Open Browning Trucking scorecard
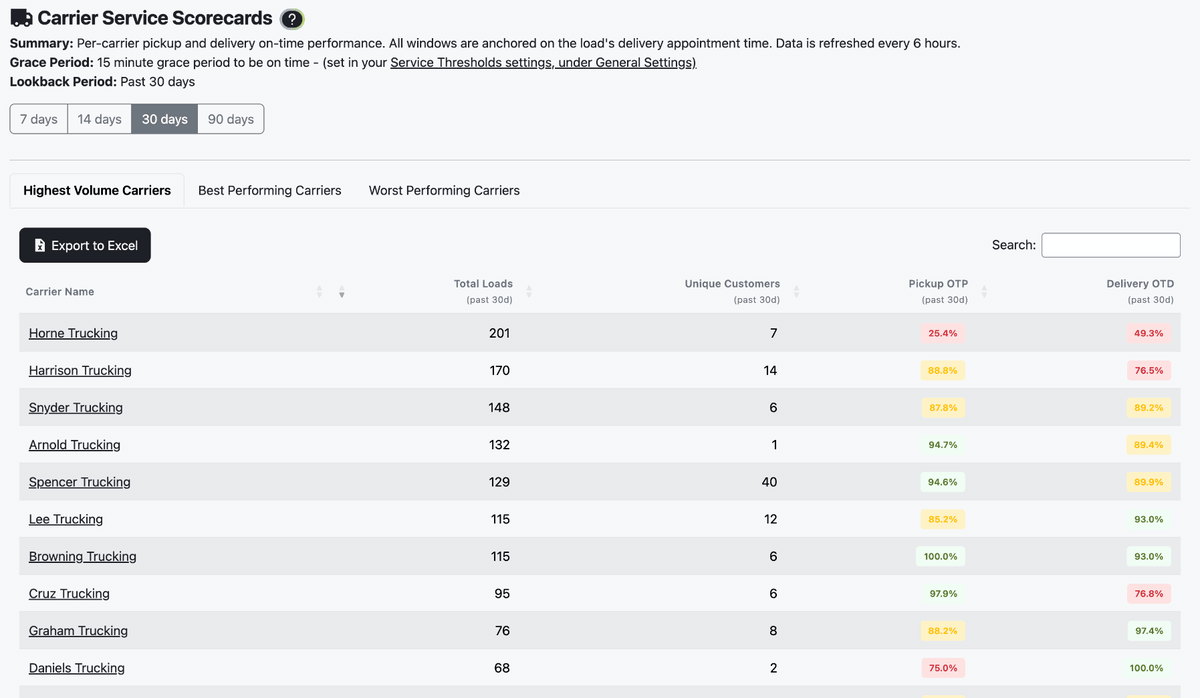This screenshot has width=1200, height=698. [83, 556]
